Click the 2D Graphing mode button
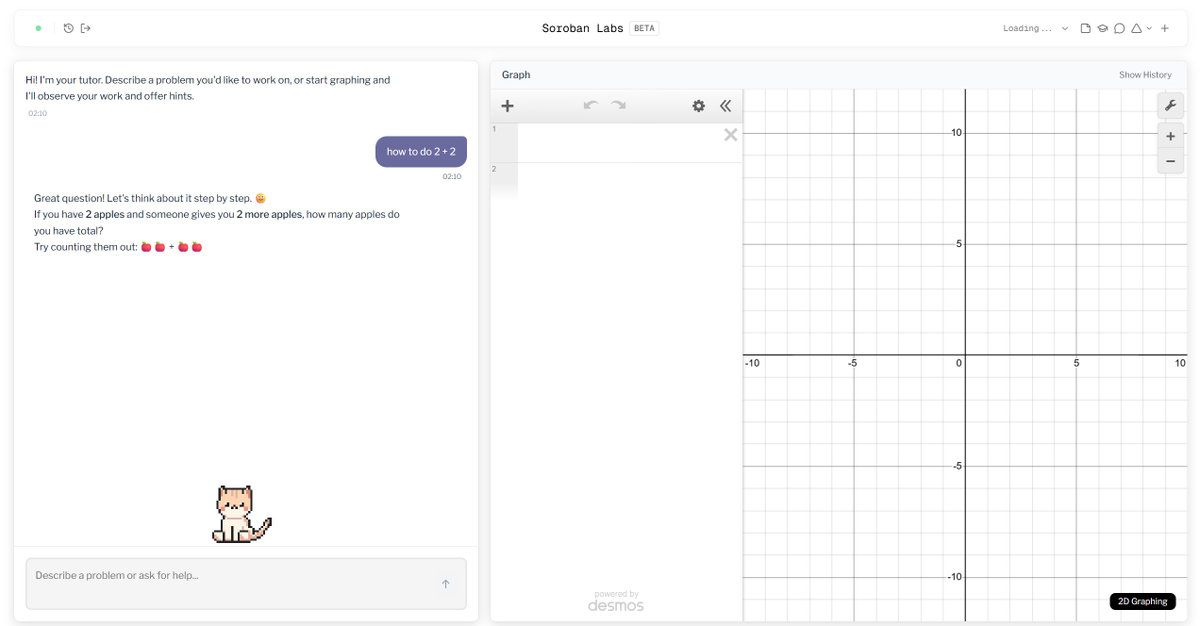1200x626 pixels. 1143,601
